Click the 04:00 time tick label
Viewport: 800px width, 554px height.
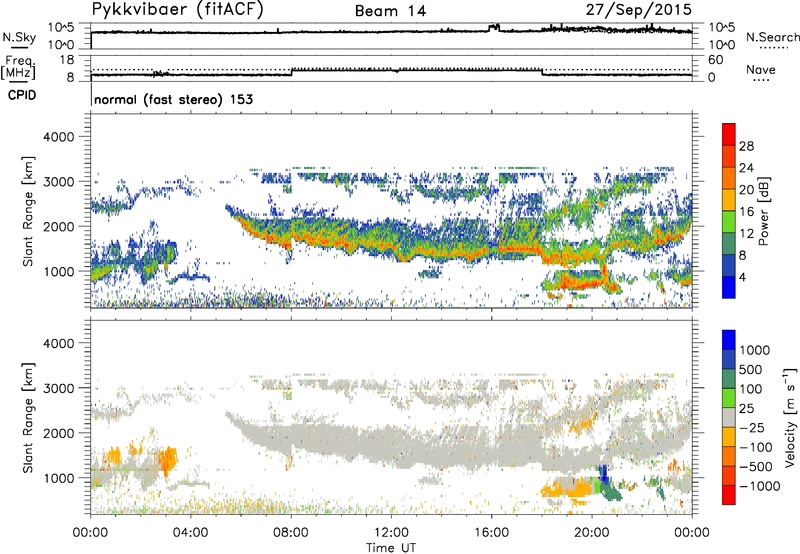(191, 533)
